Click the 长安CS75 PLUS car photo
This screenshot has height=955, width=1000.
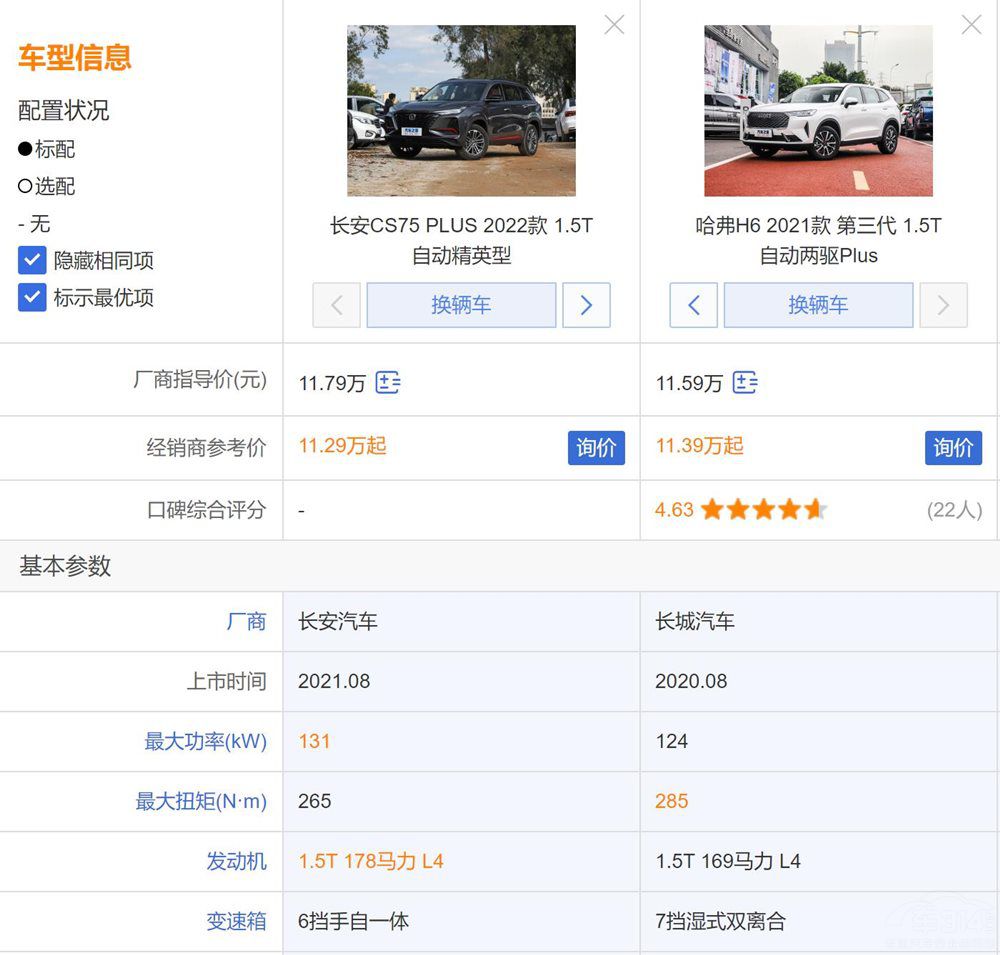tap(461, 109)
